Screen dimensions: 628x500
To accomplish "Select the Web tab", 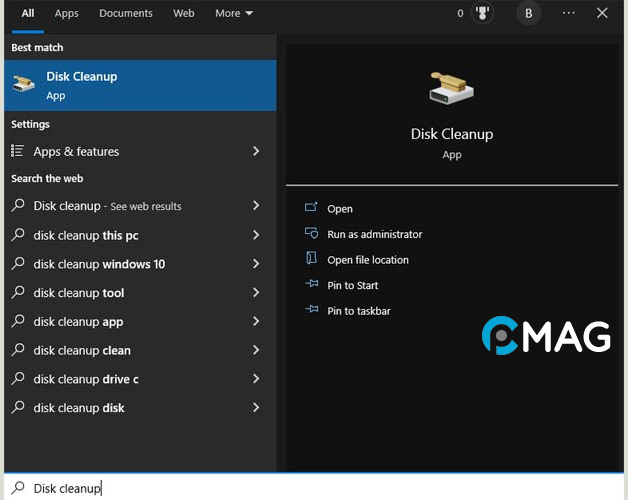I will (x=184, y=13).
